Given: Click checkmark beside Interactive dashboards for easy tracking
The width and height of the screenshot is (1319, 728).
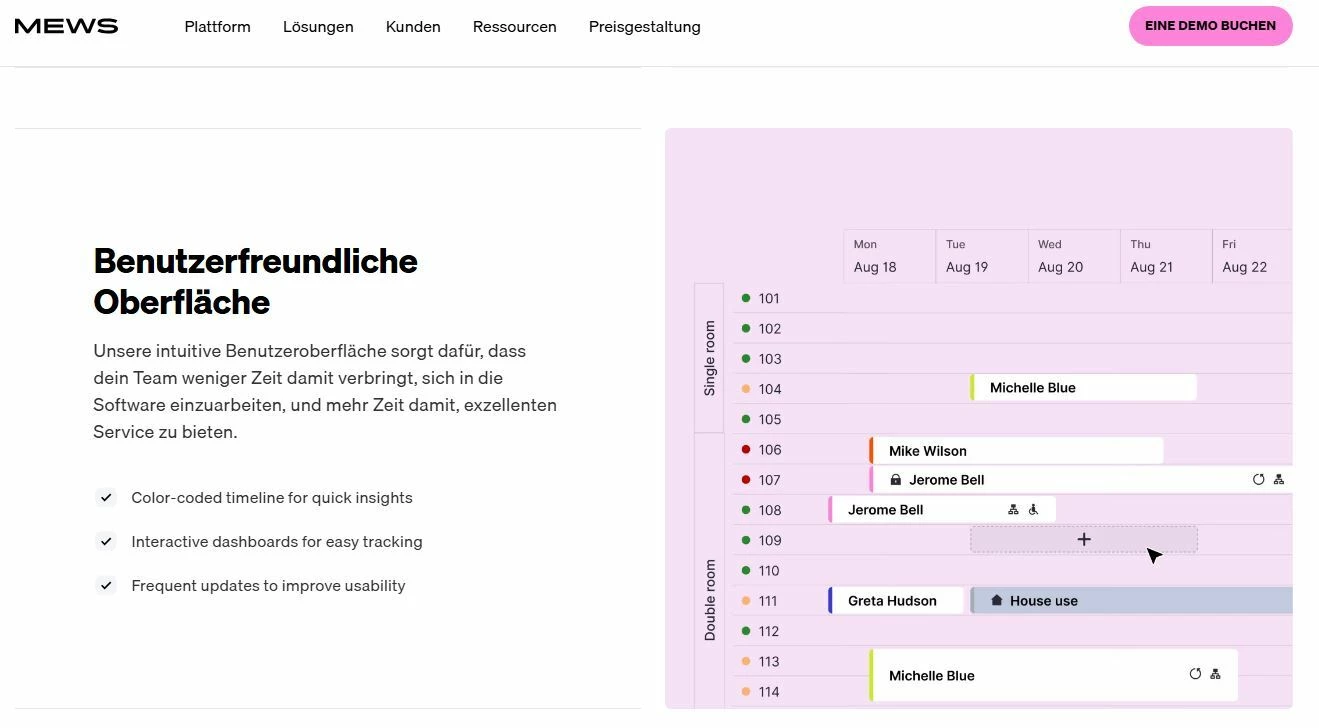Looking at the screenshot, I should point(106,542).
